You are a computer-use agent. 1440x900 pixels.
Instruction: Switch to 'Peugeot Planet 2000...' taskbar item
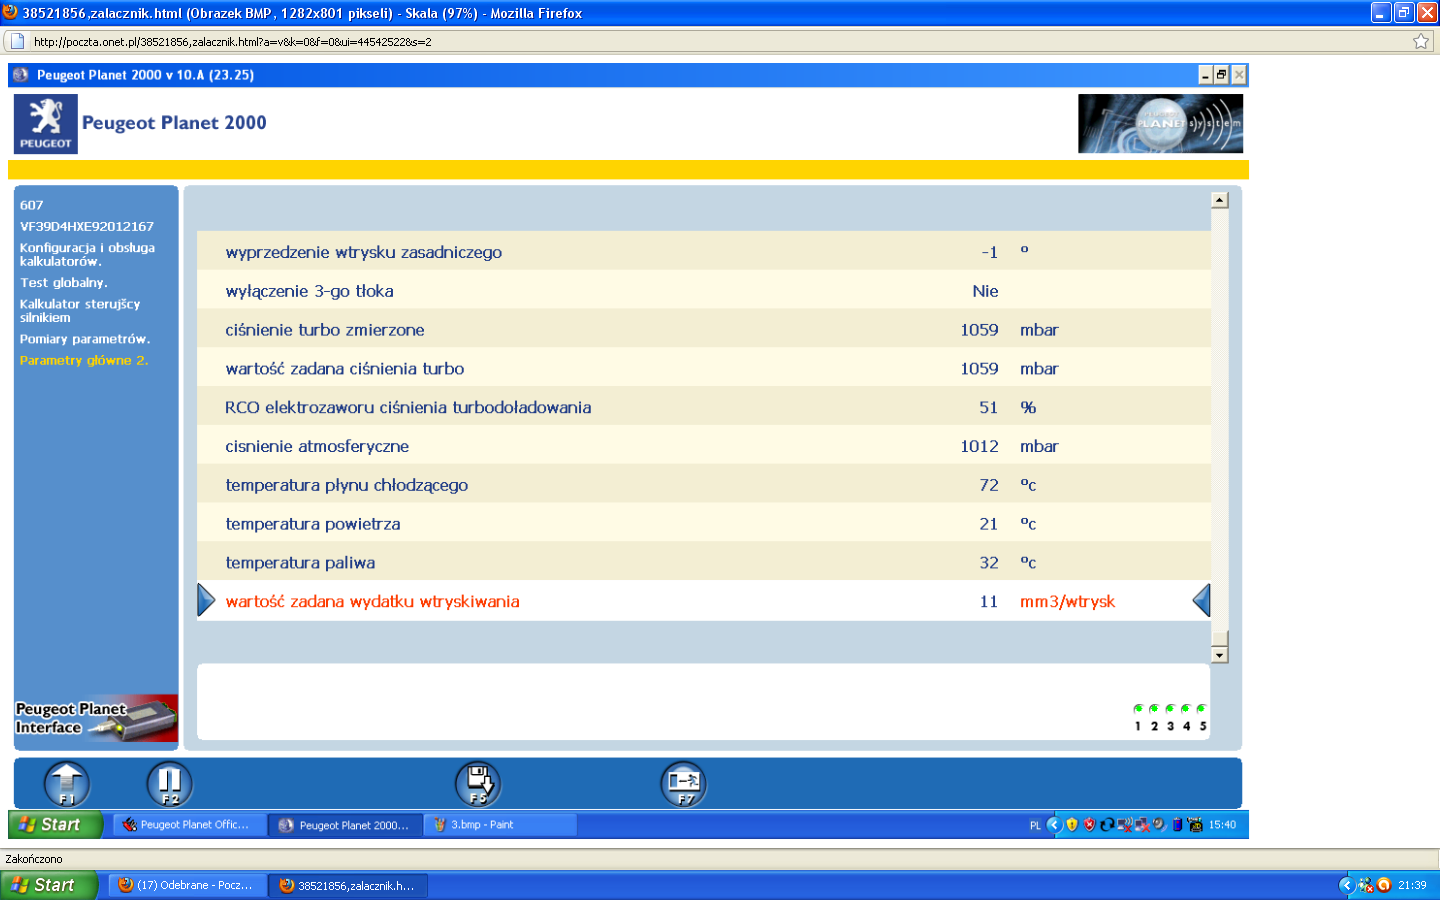[346, 825]
